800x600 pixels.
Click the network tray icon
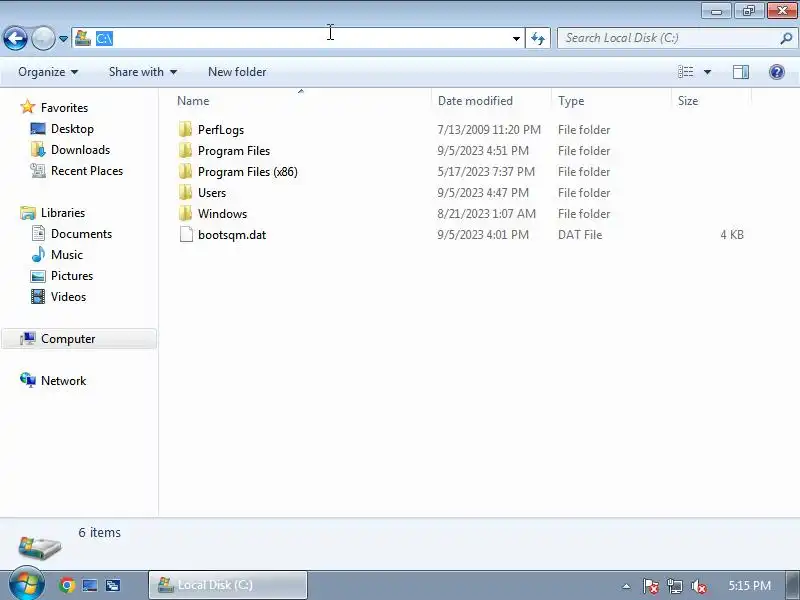coord(674,586)
